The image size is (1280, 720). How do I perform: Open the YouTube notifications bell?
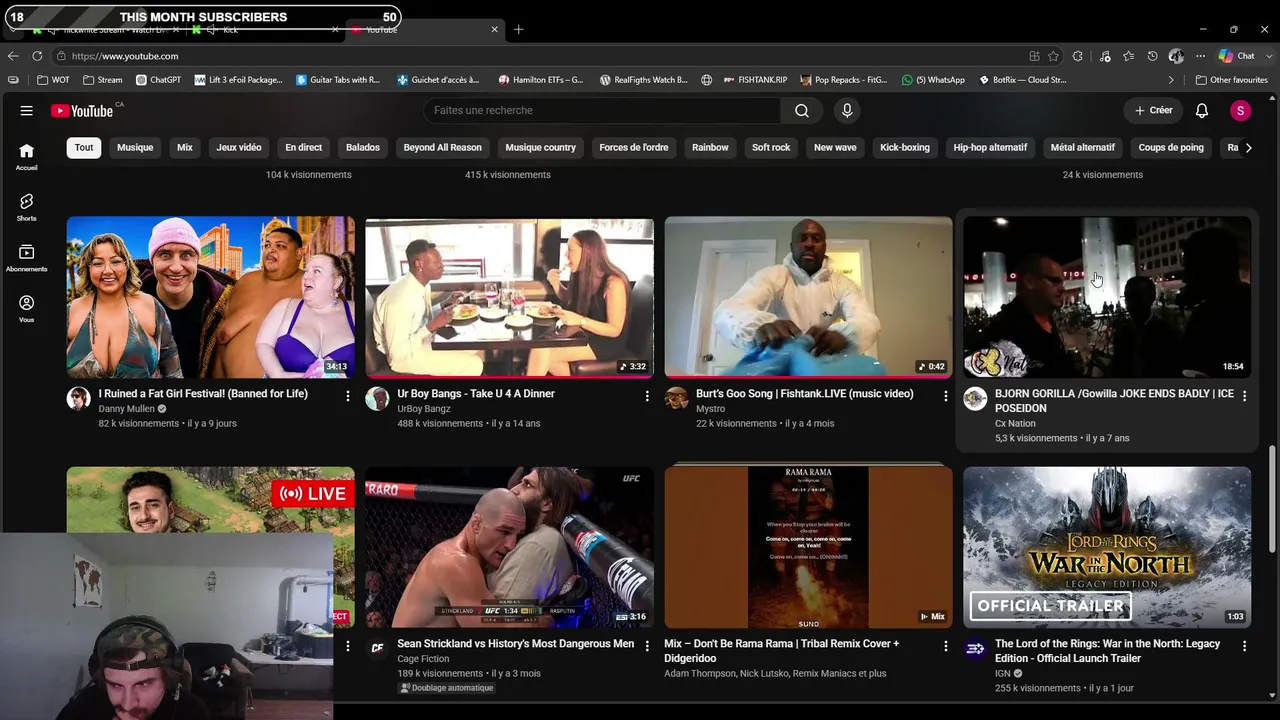click(x=1202, y=111)
